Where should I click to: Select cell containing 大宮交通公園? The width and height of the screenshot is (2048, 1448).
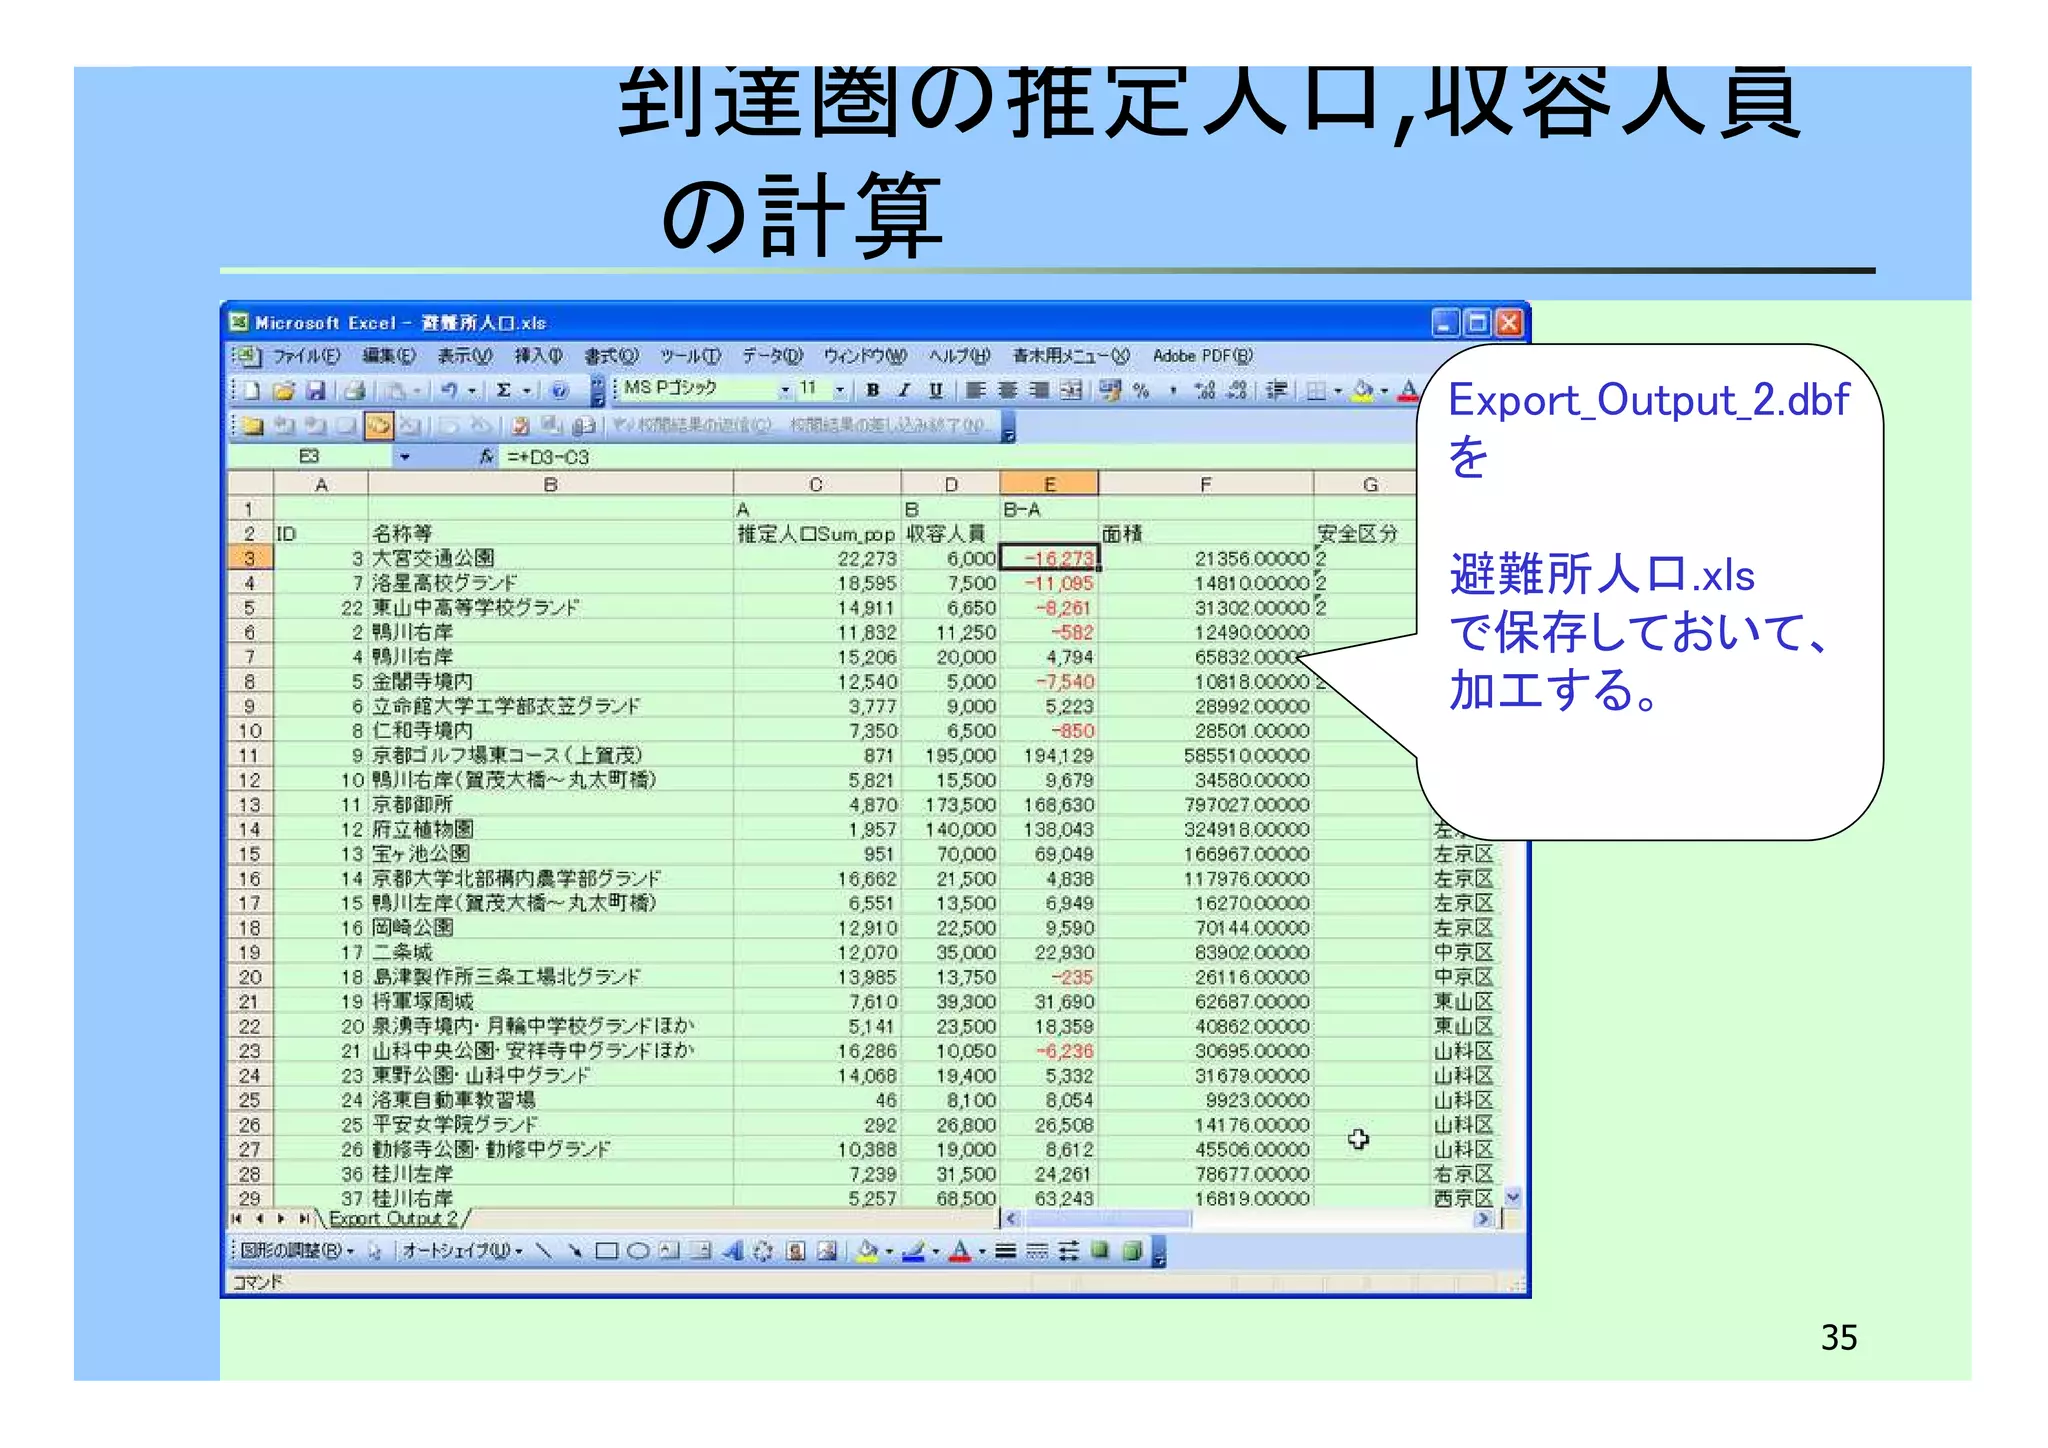551,559
